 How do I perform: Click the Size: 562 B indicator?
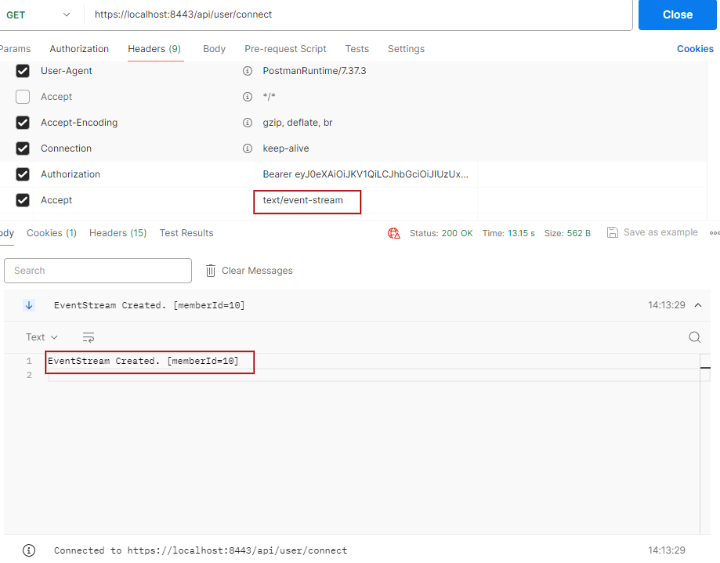567,233
